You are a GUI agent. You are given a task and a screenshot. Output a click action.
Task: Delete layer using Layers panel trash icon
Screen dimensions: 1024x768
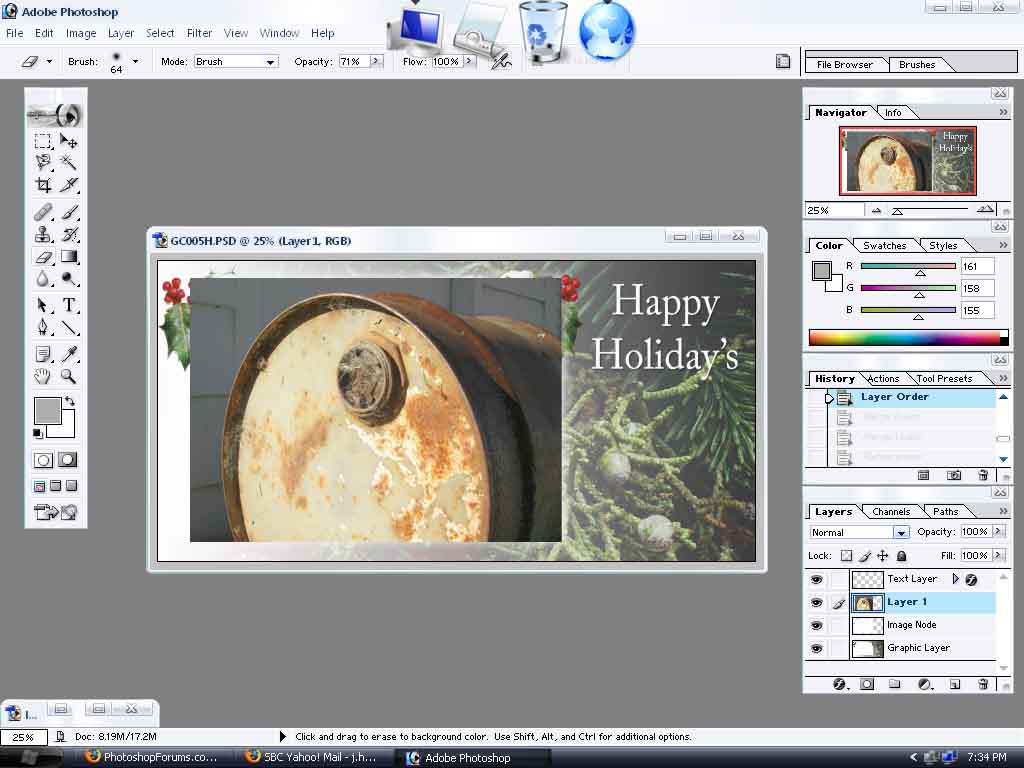click(983, 684)
